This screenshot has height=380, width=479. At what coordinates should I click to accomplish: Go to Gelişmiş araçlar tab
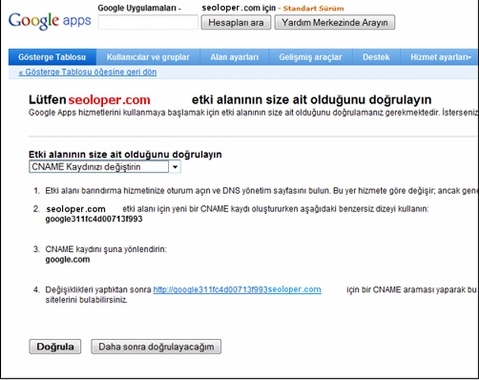(x=310, y=57)
